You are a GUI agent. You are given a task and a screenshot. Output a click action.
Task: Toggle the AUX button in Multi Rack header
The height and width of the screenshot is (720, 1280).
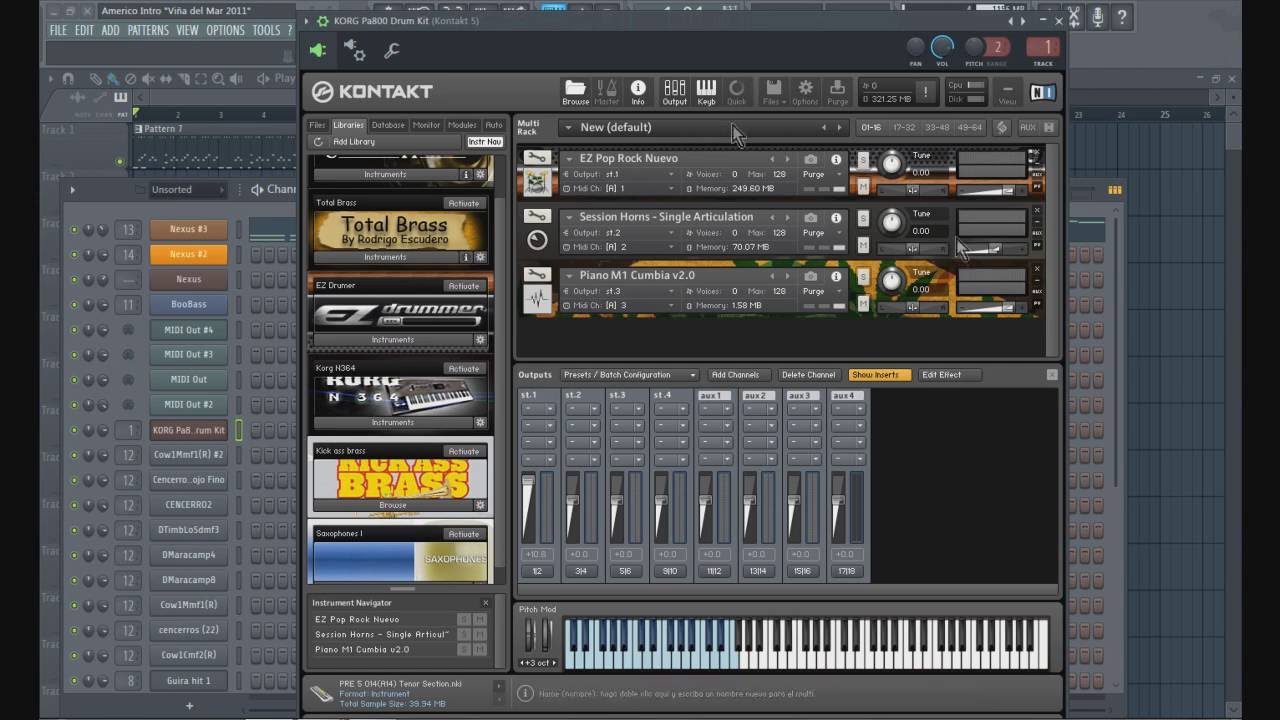1027,127
